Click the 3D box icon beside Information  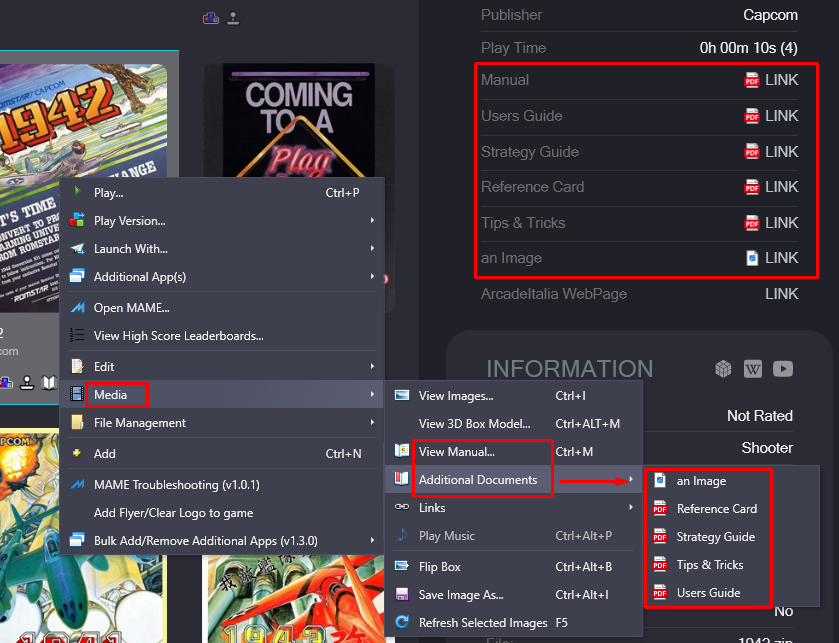[723, 369]
